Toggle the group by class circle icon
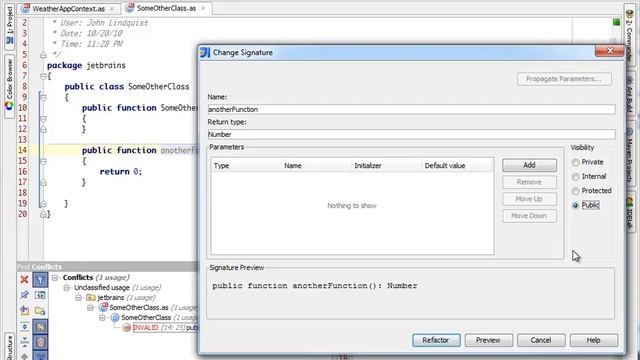 pos(40,342)
